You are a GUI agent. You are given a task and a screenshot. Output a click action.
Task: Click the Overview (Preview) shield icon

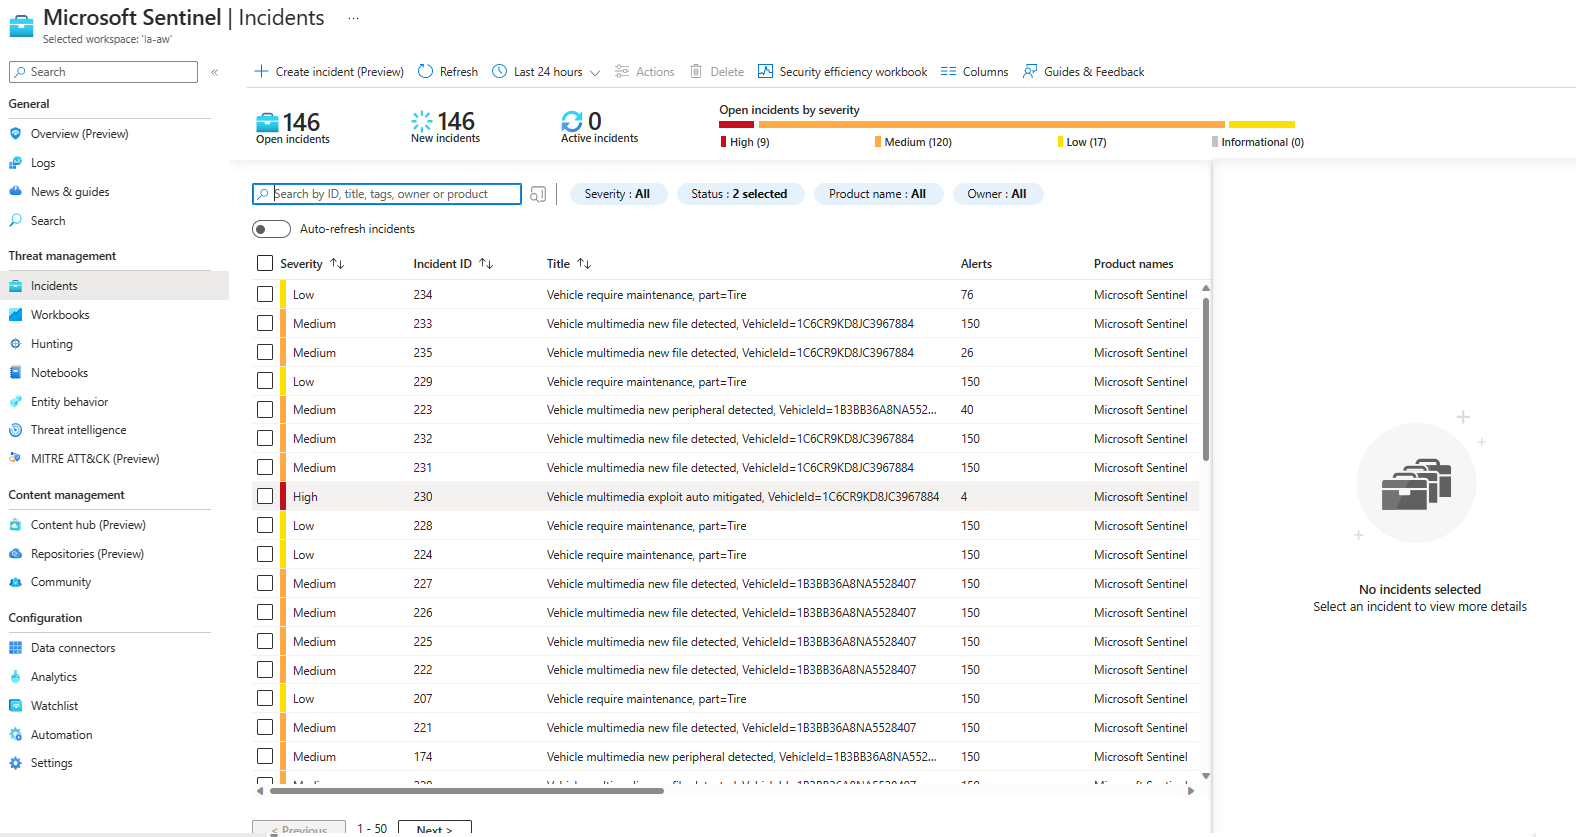[15, 134]
